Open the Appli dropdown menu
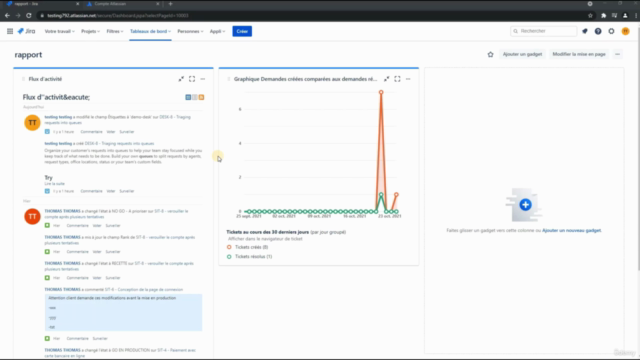This screenshot has width=640, height=360. [x=217, y=31]
